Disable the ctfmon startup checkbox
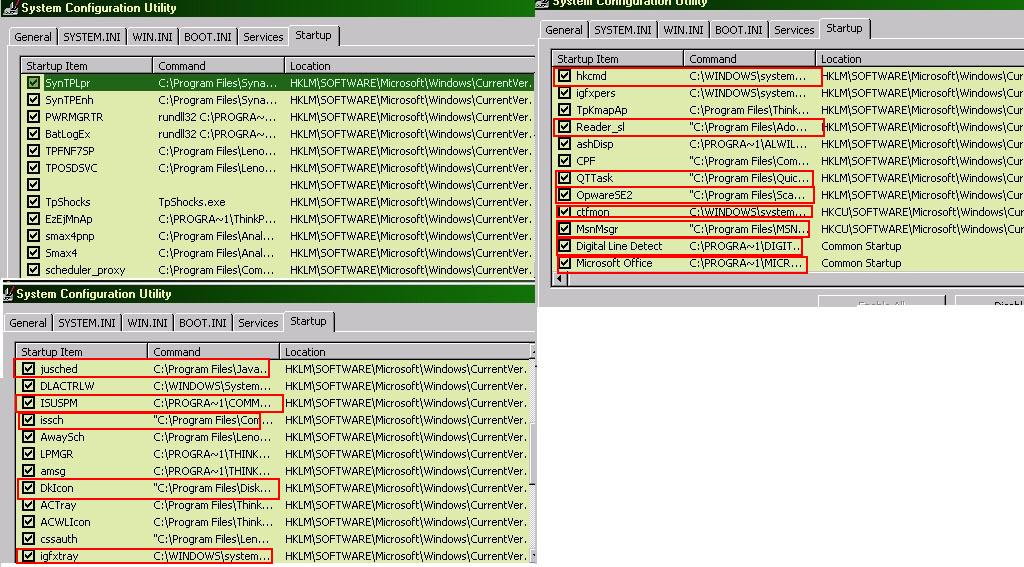The height and width of the screenshot is (567, 1024). click(x=564, y=212)
